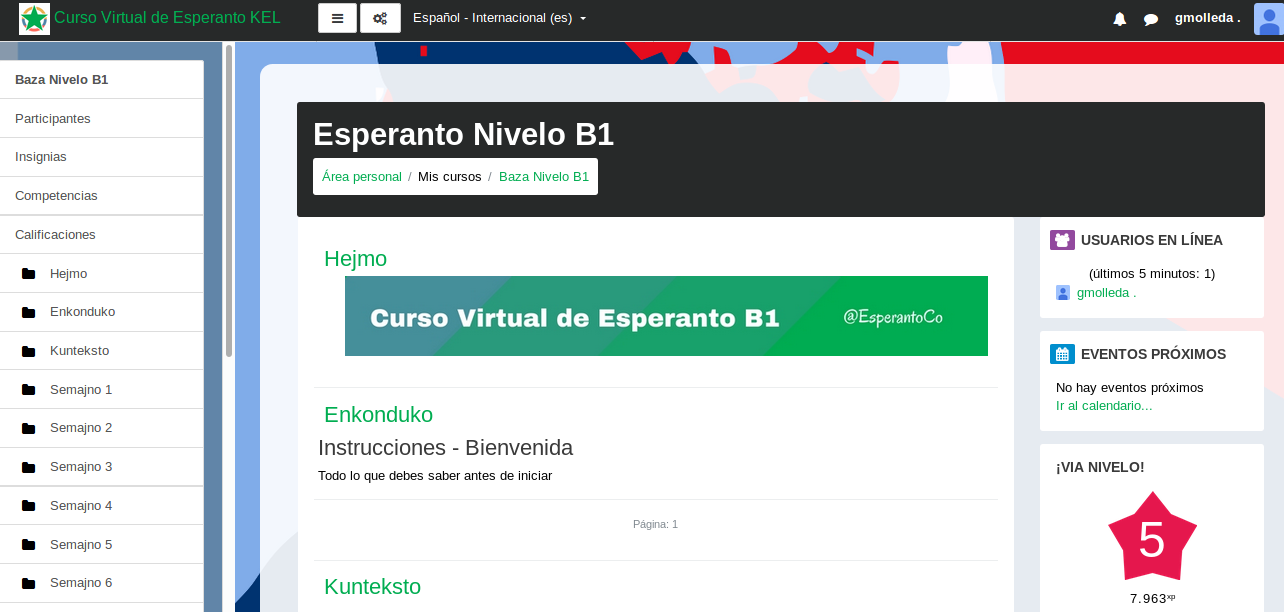Click the Área personal breadcrumb link
This screenshot has height=612, width=1284.
coord(361,176)
